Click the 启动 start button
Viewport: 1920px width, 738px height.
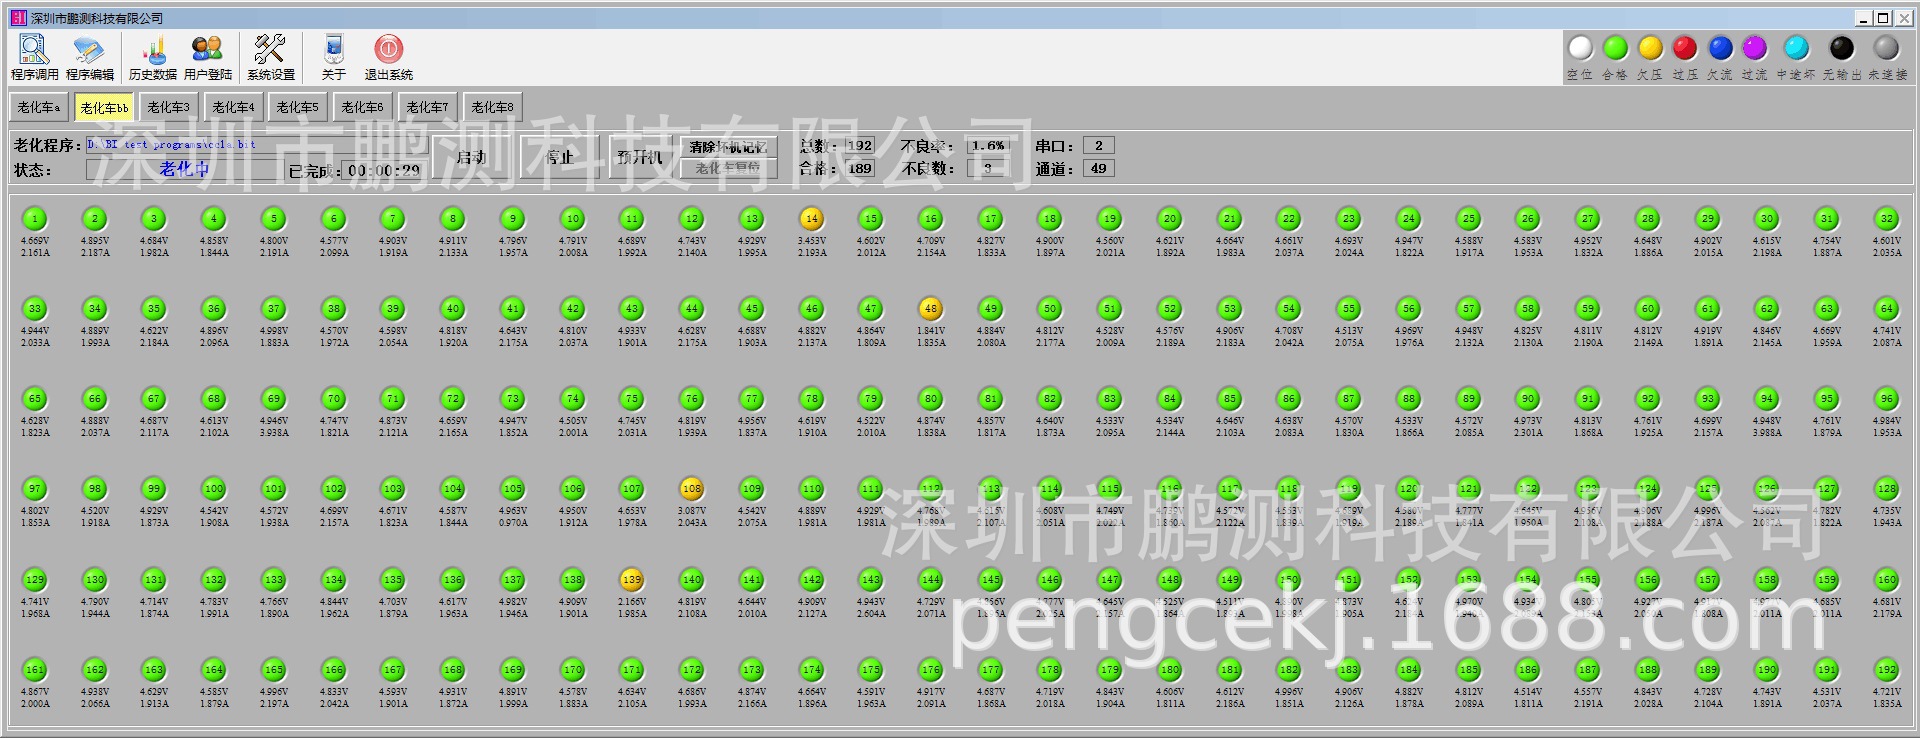point(471,157)
